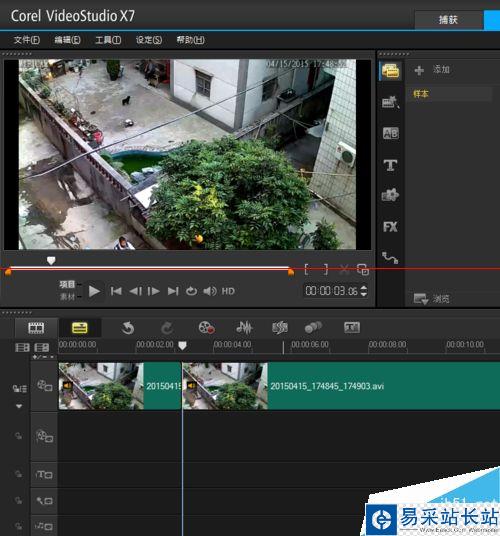This screenshot has height=536, width=500.
Task: Switch to Storyboard view
Action: click(x=36, y=328)
